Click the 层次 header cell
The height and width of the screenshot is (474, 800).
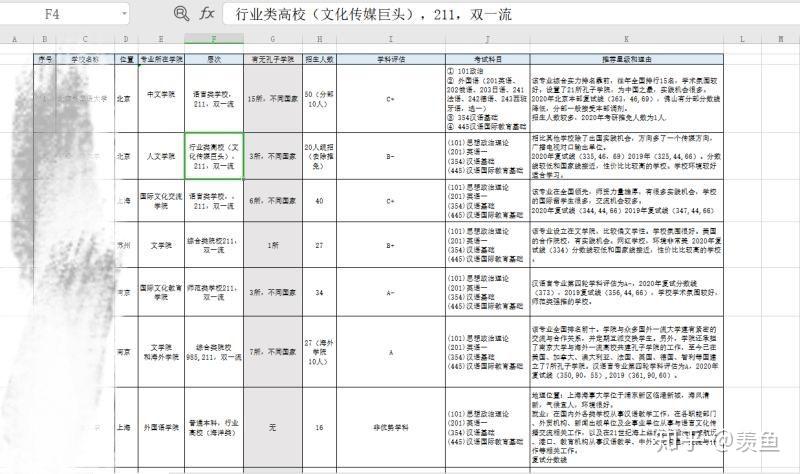214,59
